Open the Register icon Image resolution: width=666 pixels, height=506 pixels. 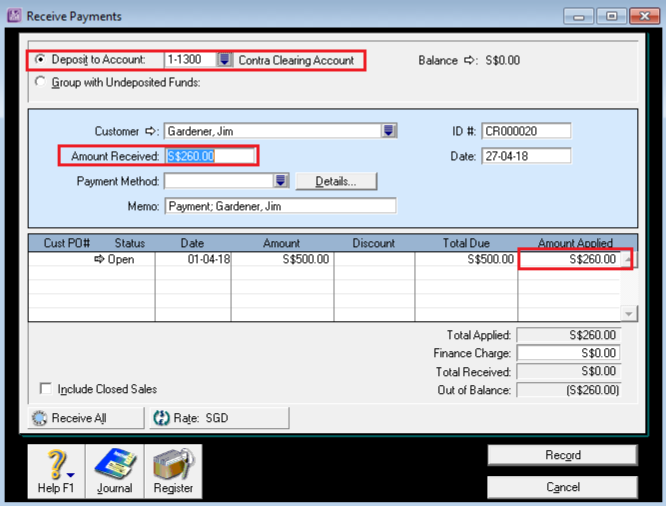173,471
